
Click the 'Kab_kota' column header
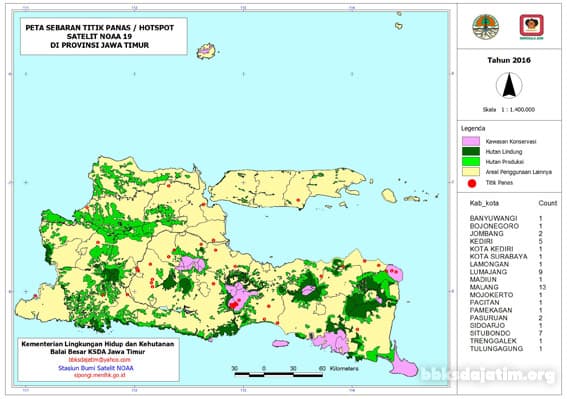(x=484, y=203)
